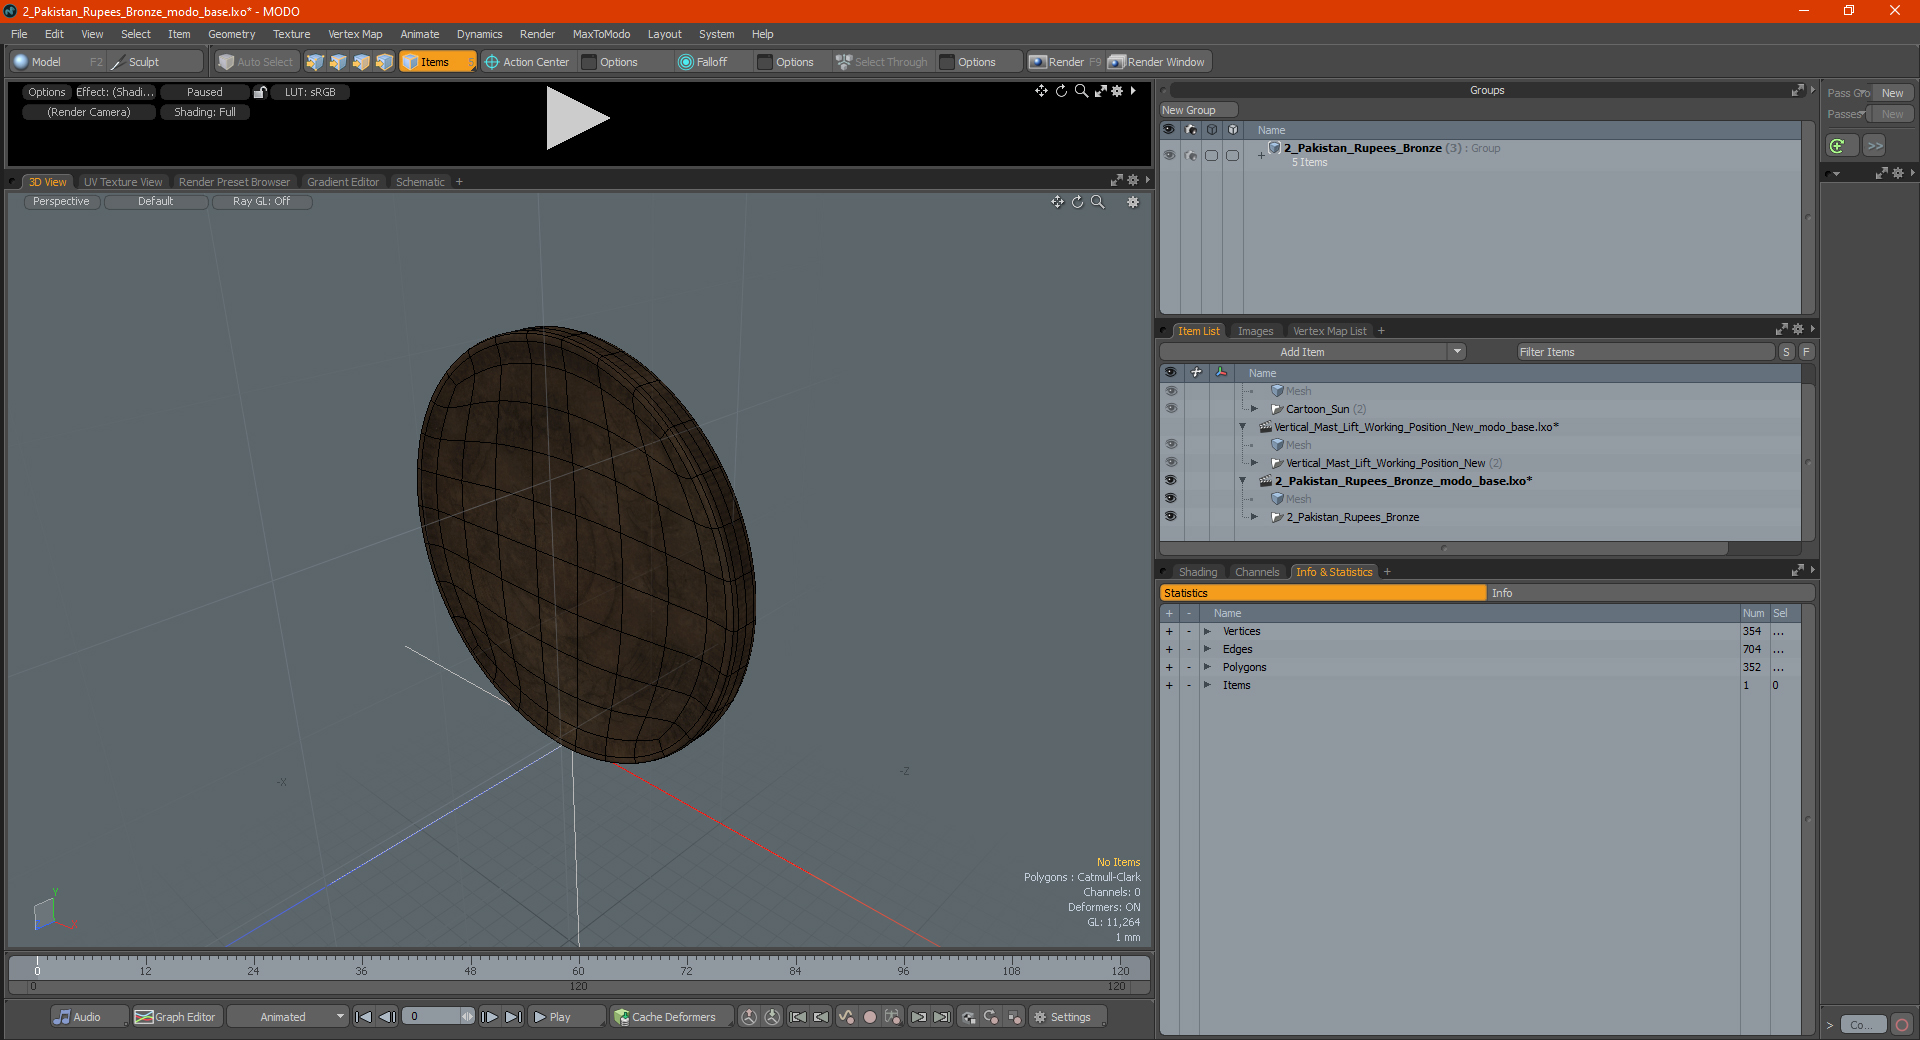Click the Shading: Full button

[x=205, y=112]
